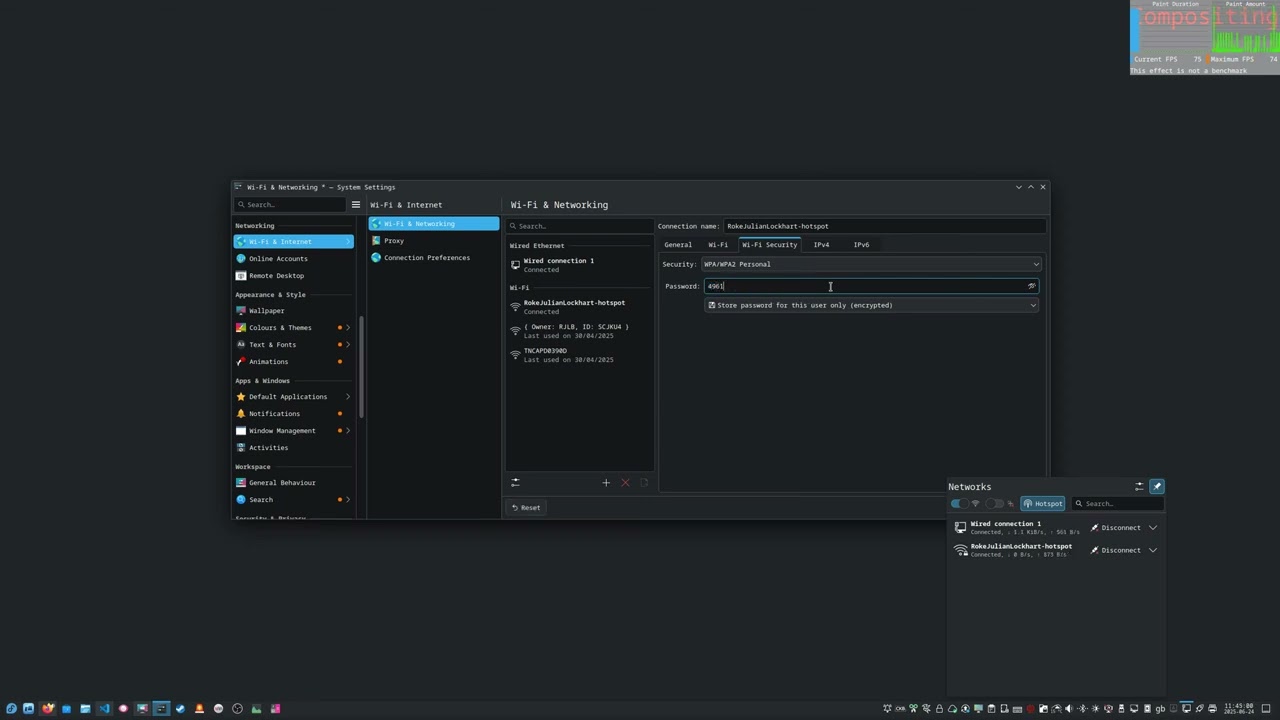Click the Bluetooth icon in system tray
Image resolution: width=1280 pixels, height=720 pixels.
(x=1083, y=709)
